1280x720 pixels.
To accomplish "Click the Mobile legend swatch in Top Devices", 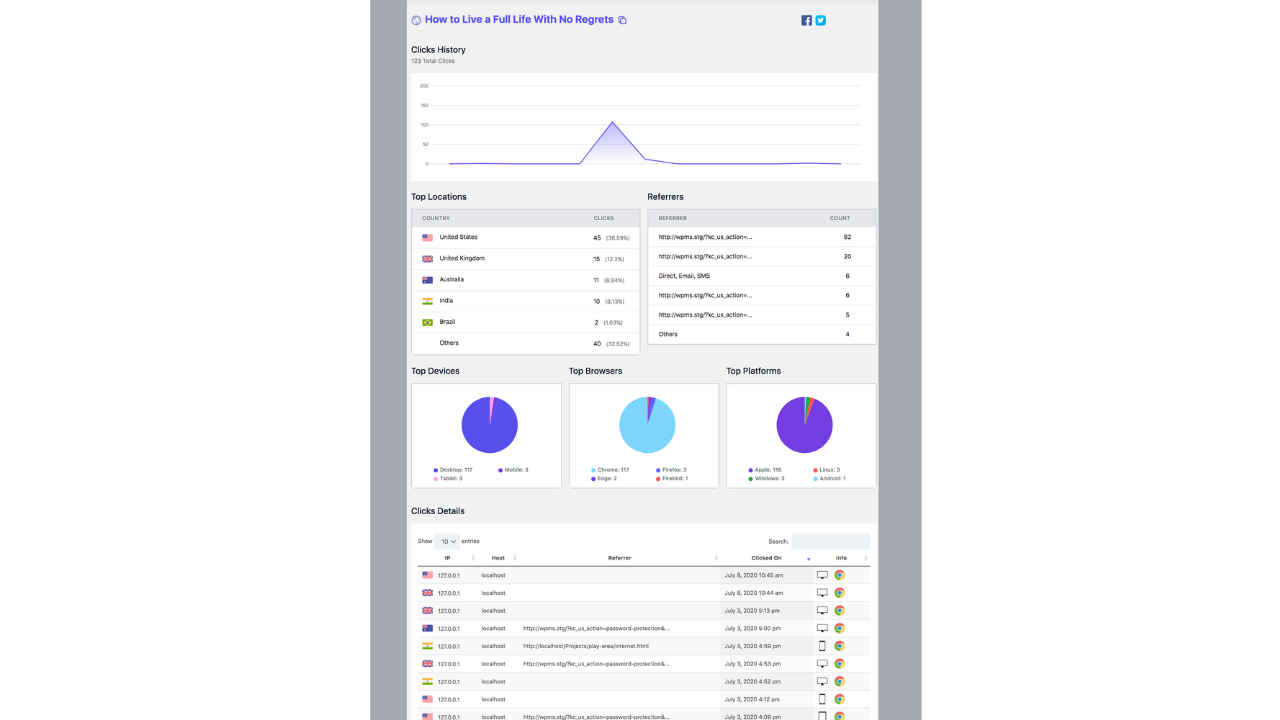I will coord(501,470).
